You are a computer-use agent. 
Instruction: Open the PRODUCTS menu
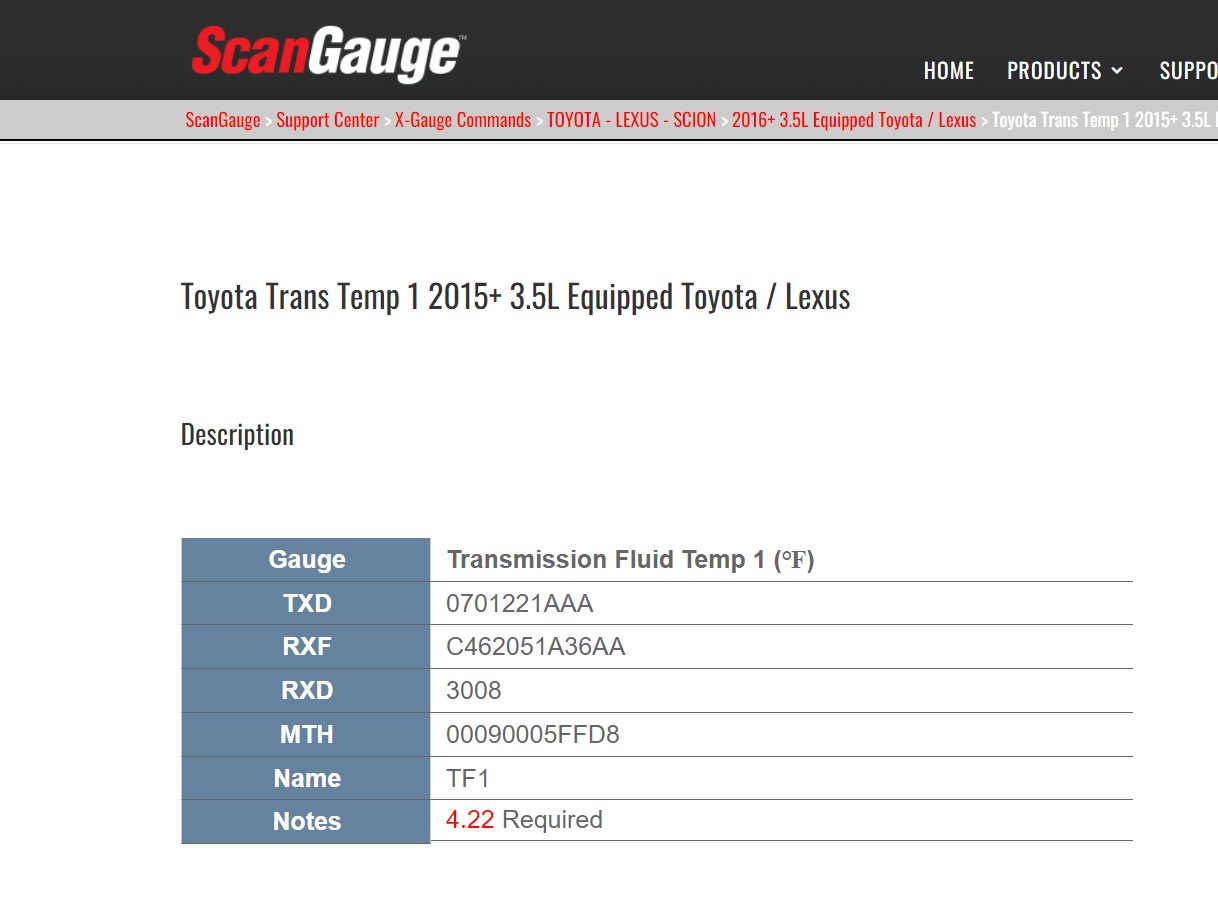(x=1065, y=71)
